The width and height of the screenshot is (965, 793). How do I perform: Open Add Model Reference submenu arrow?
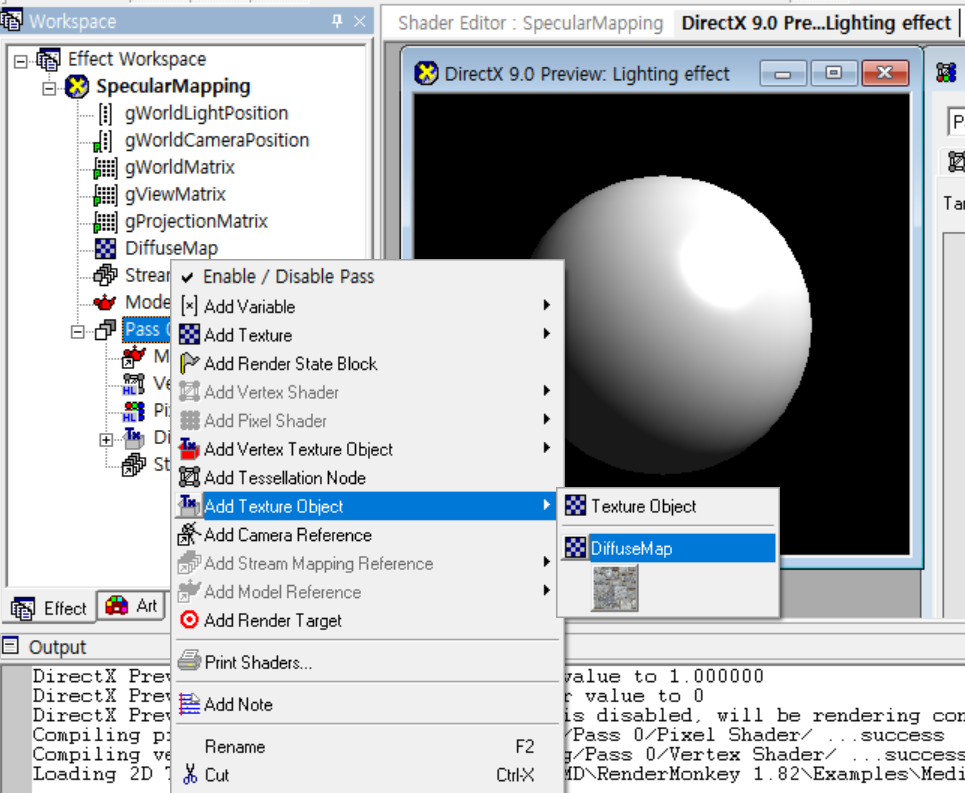[x=547, y=591]
